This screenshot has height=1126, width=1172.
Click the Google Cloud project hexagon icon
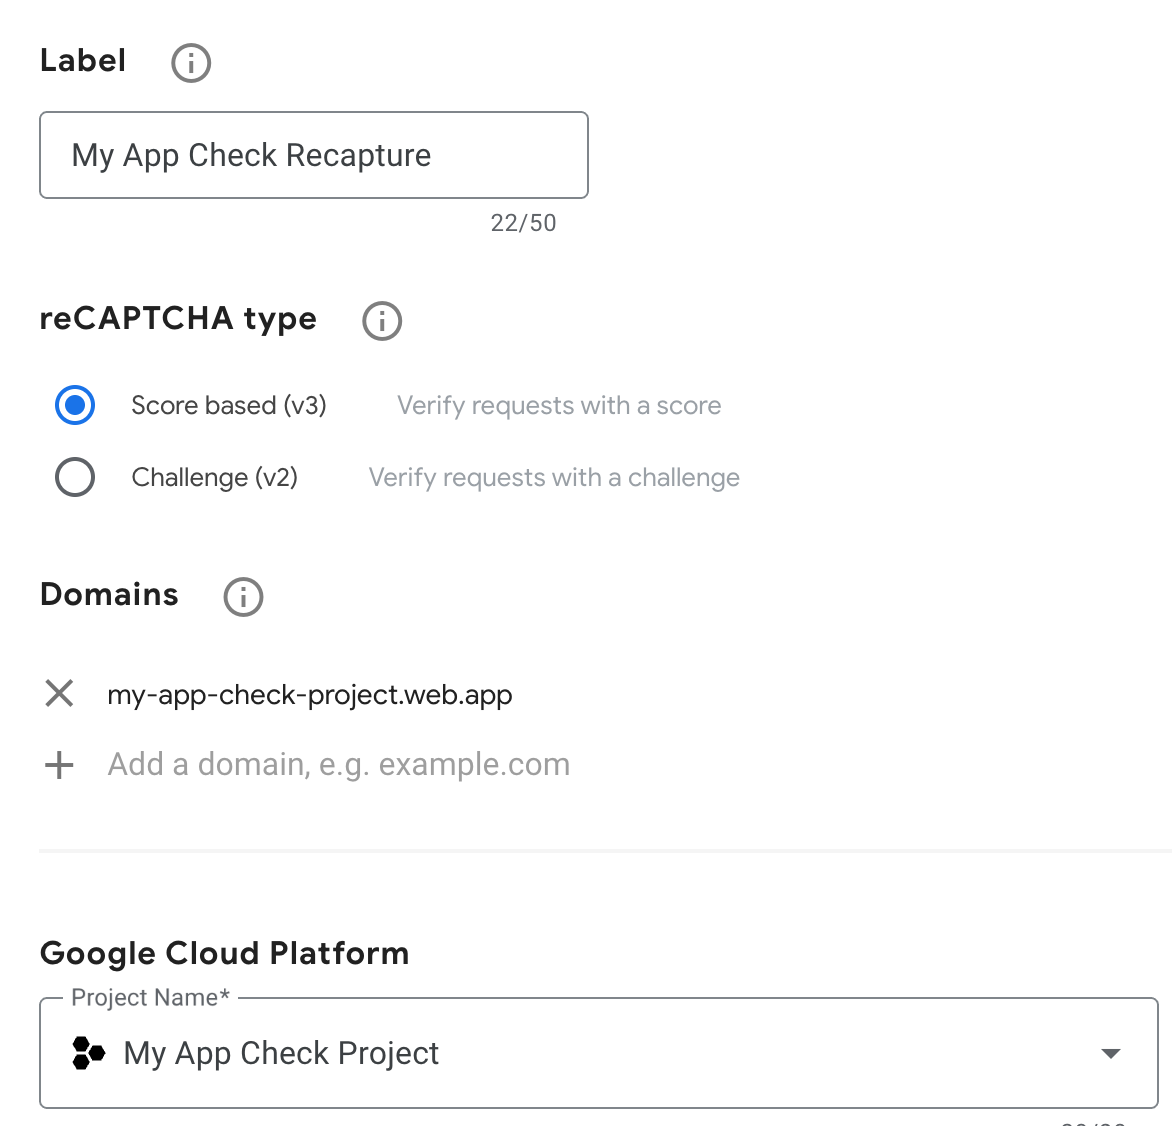[88, 1052]
